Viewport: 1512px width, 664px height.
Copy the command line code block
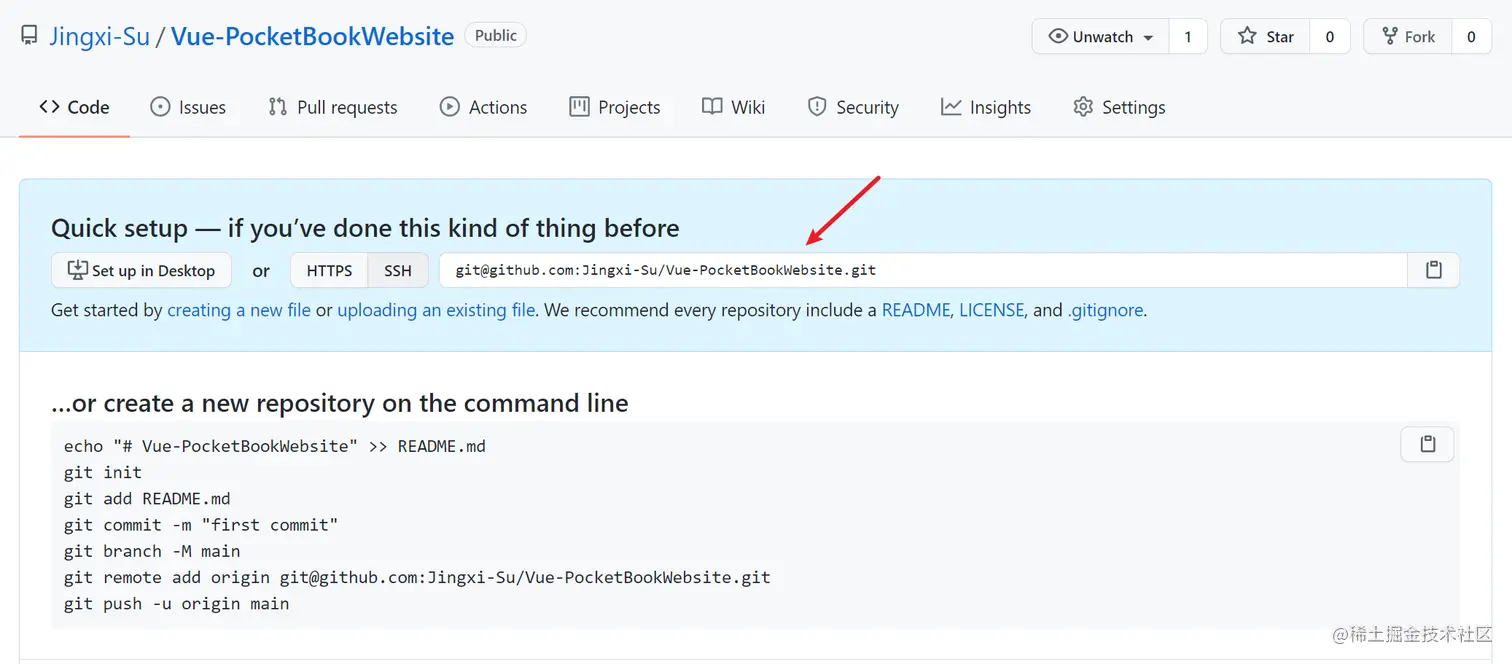click(x=1427, y=445)
